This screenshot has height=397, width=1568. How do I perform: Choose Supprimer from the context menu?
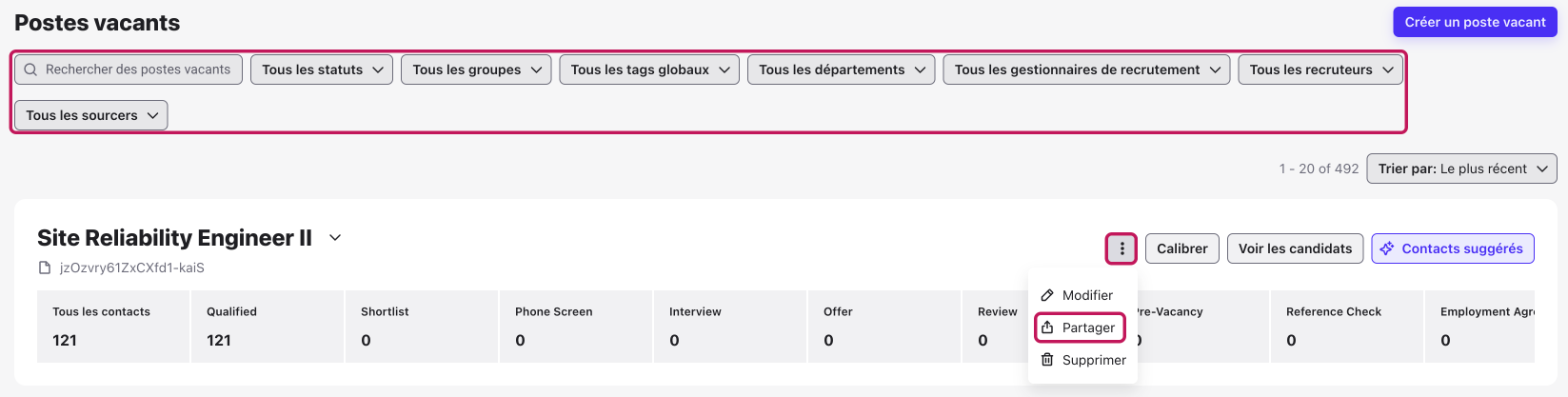[x=1082, y=360]
